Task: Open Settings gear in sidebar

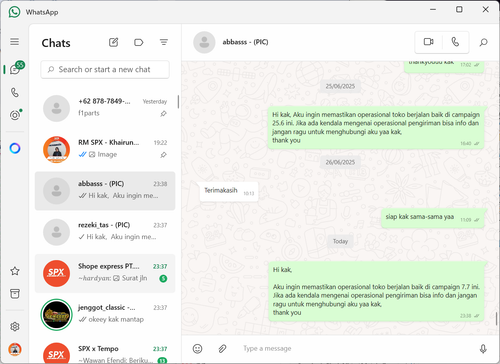Action: click(x=15, y=326)
